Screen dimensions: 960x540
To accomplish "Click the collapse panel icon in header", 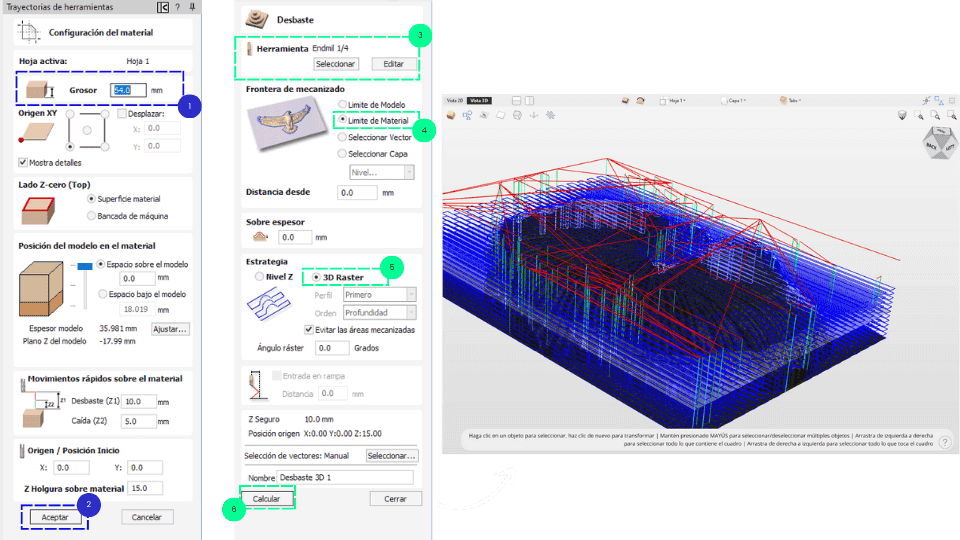I will [x=162, y=7].
